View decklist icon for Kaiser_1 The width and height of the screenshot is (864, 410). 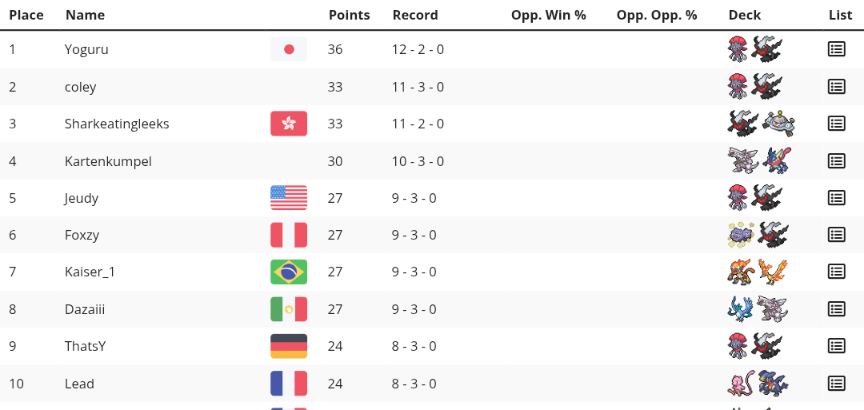(837, 272)
